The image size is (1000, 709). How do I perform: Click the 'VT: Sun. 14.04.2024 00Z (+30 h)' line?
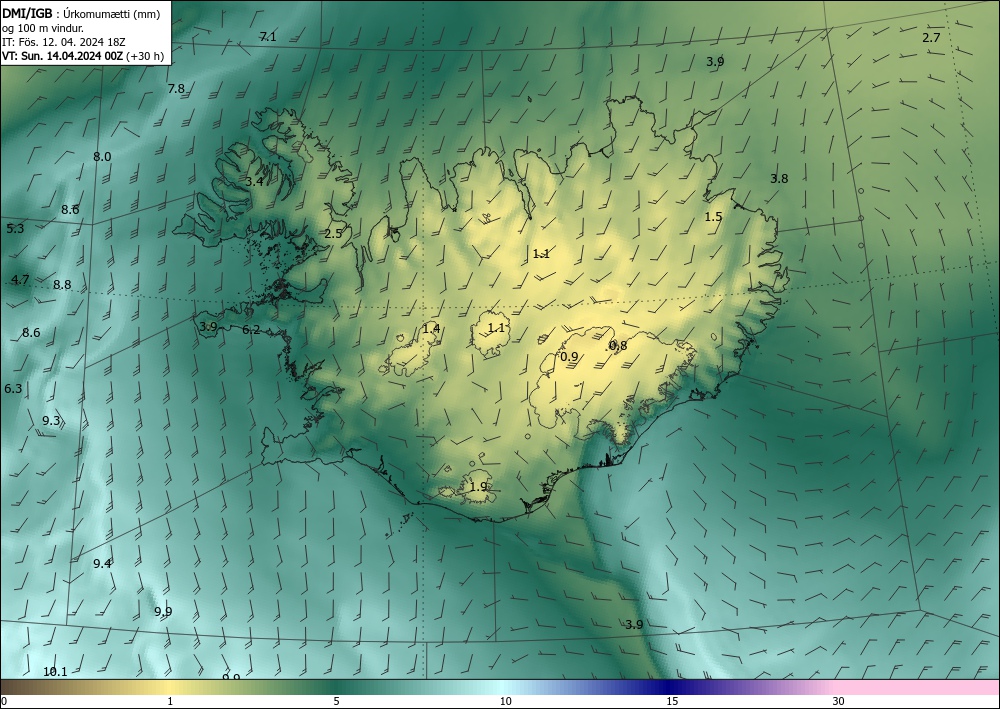click(x=83, y=56)
